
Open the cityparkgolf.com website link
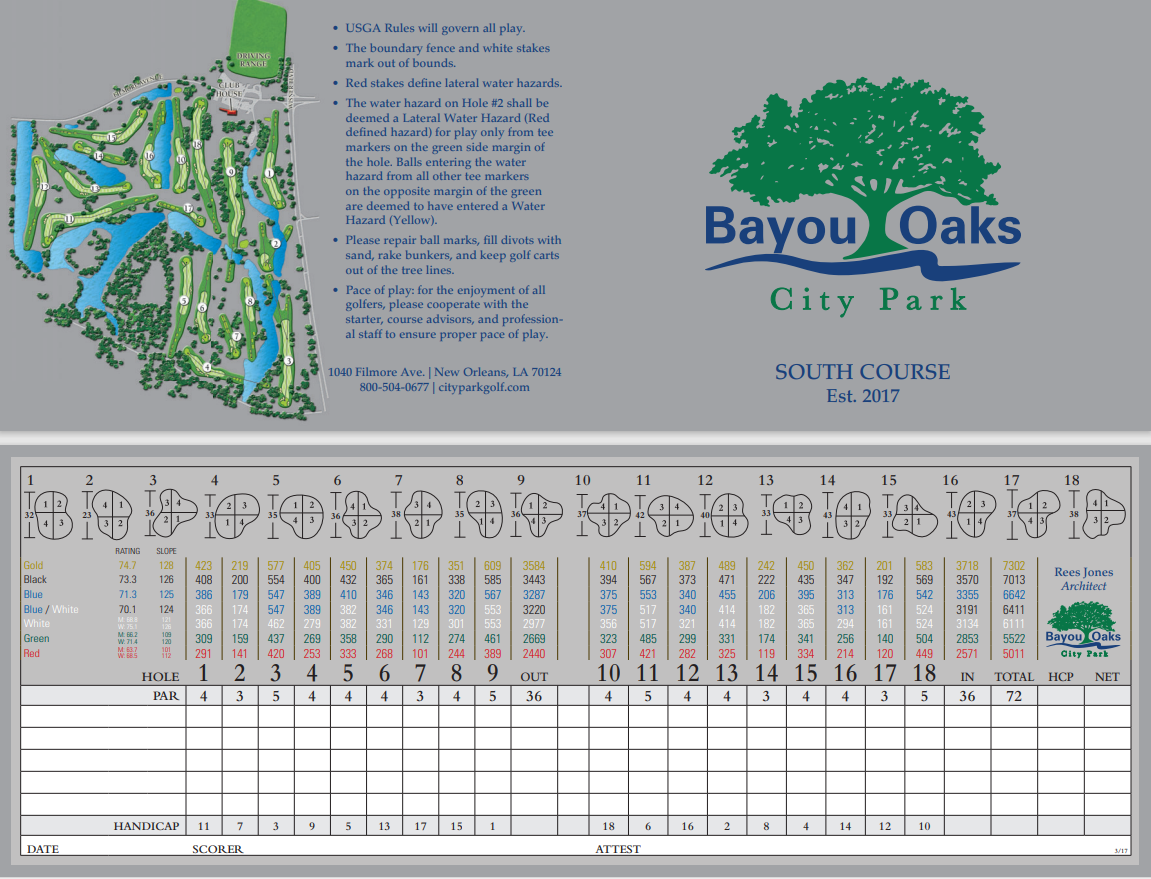(483, 388)
